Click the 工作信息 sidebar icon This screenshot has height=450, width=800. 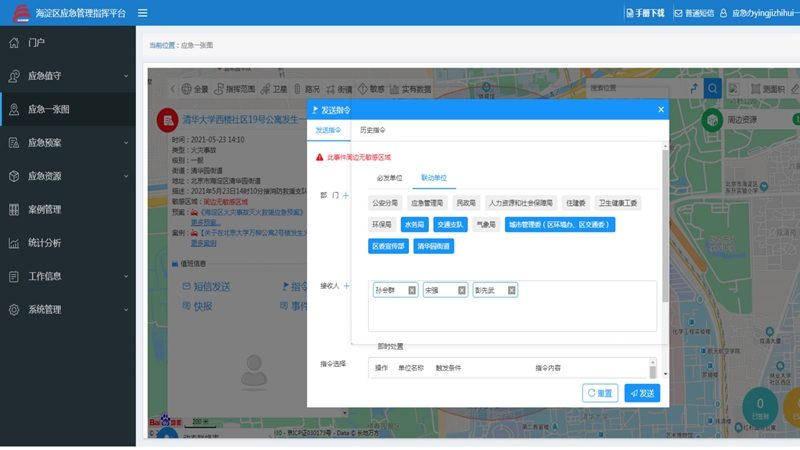14,276
